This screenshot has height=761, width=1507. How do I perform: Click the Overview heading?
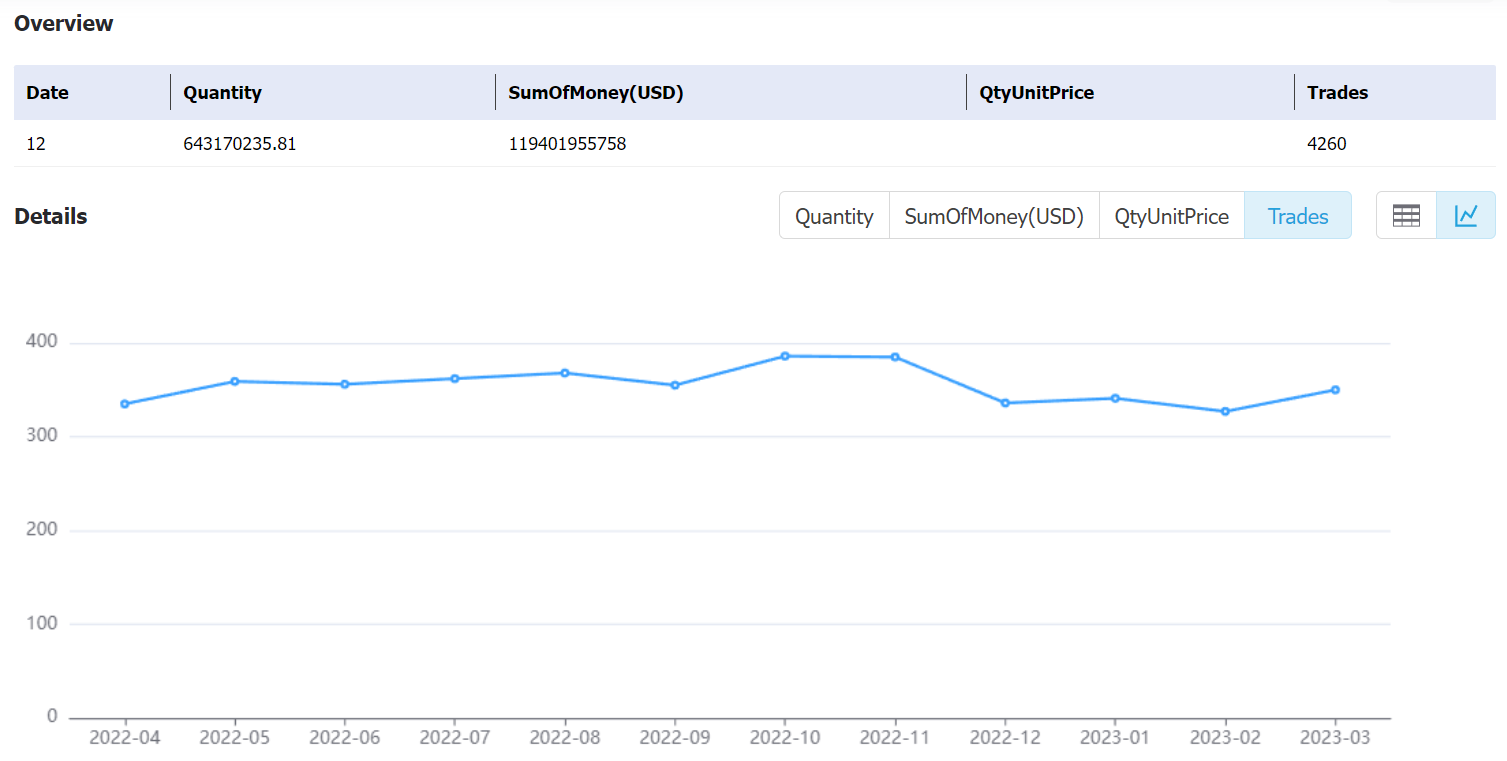tap(64, 23)
